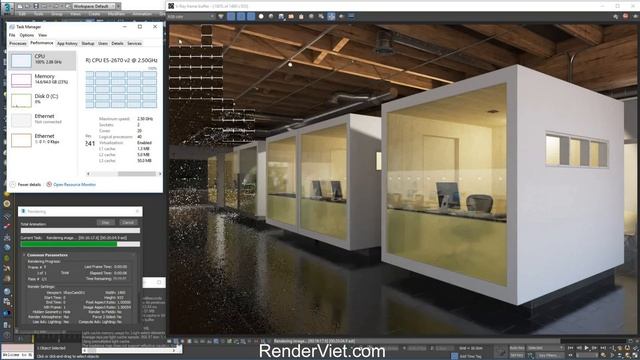The width and height of the screenshot is (640, 360).
Task: Open the View menu in Task Manager
Action: click(42, 35)
